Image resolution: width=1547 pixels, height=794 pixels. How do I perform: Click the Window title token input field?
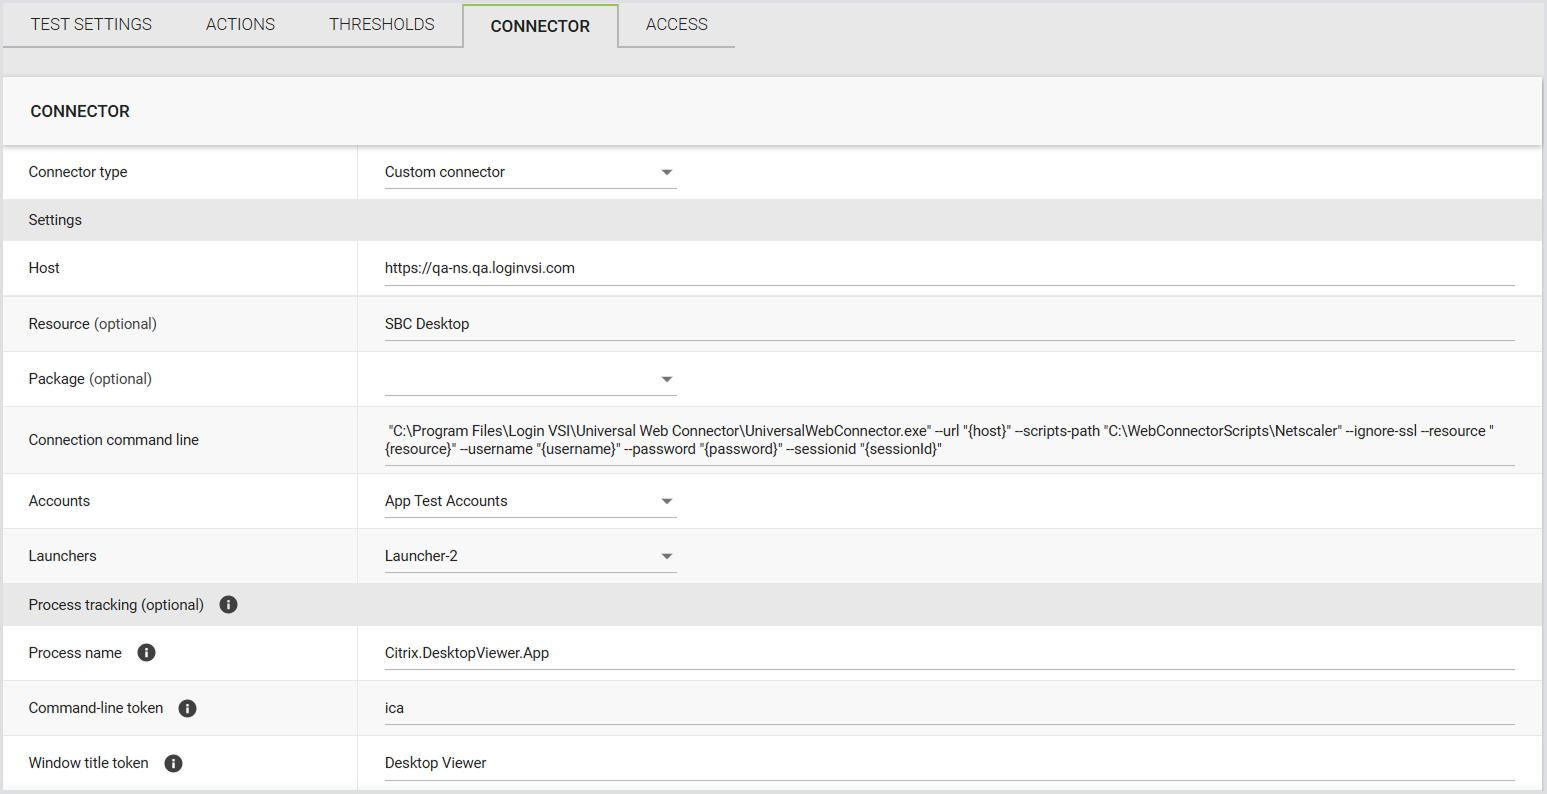point(949,763)
